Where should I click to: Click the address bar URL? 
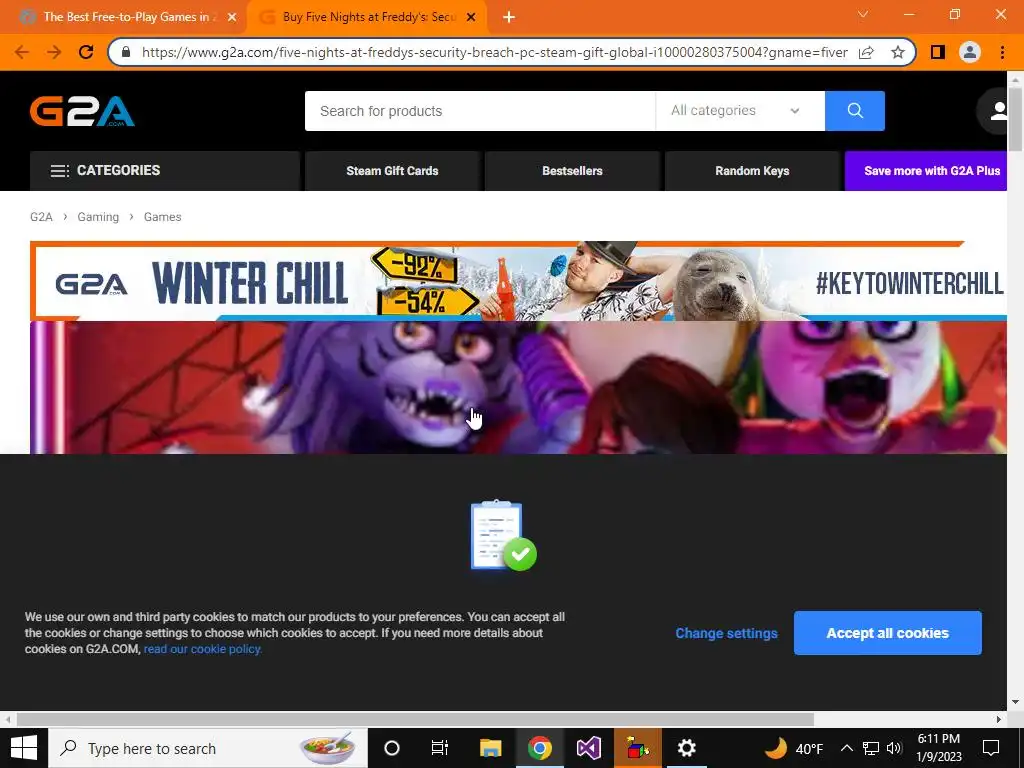coord(494,52)
